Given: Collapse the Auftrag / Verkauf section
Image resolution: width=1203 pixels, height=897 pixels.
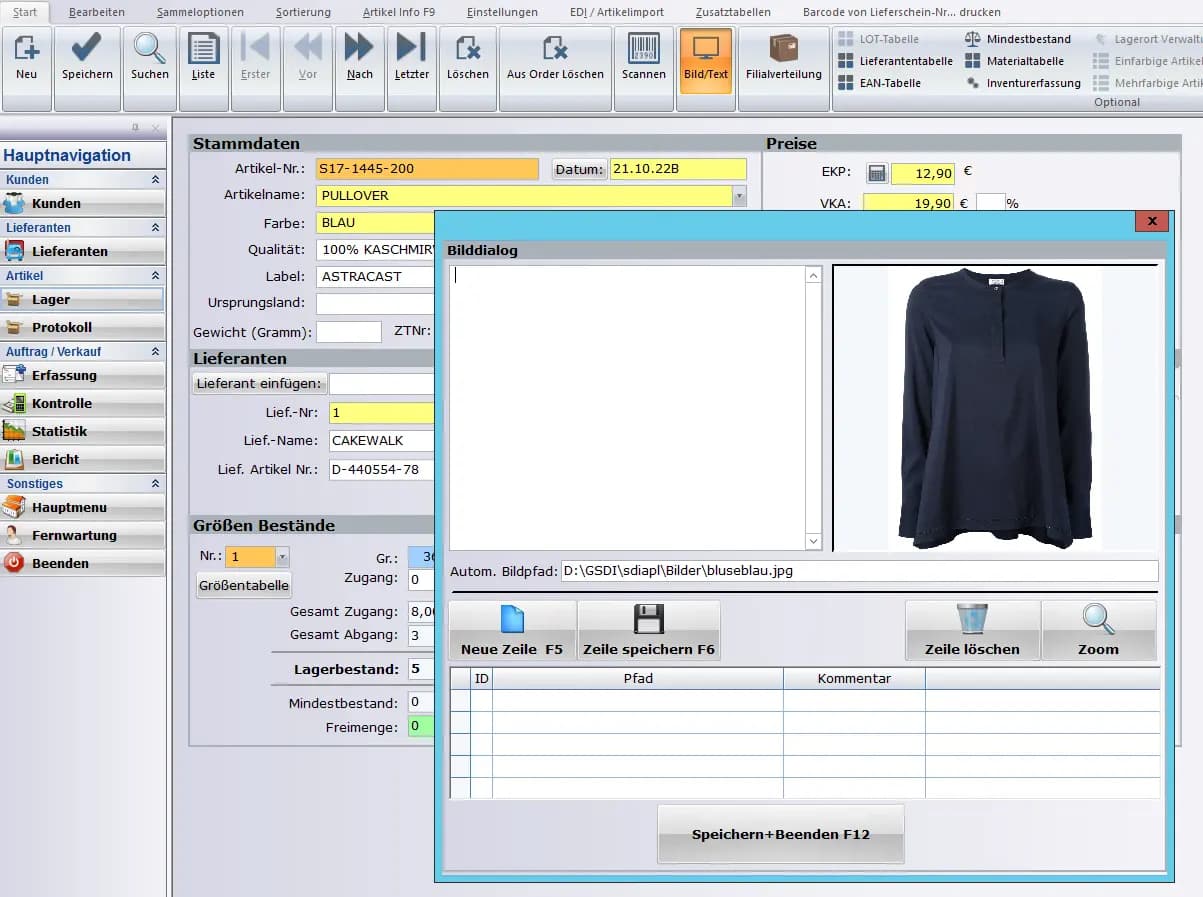Looking at the screenshot, I should coord(155,351).
